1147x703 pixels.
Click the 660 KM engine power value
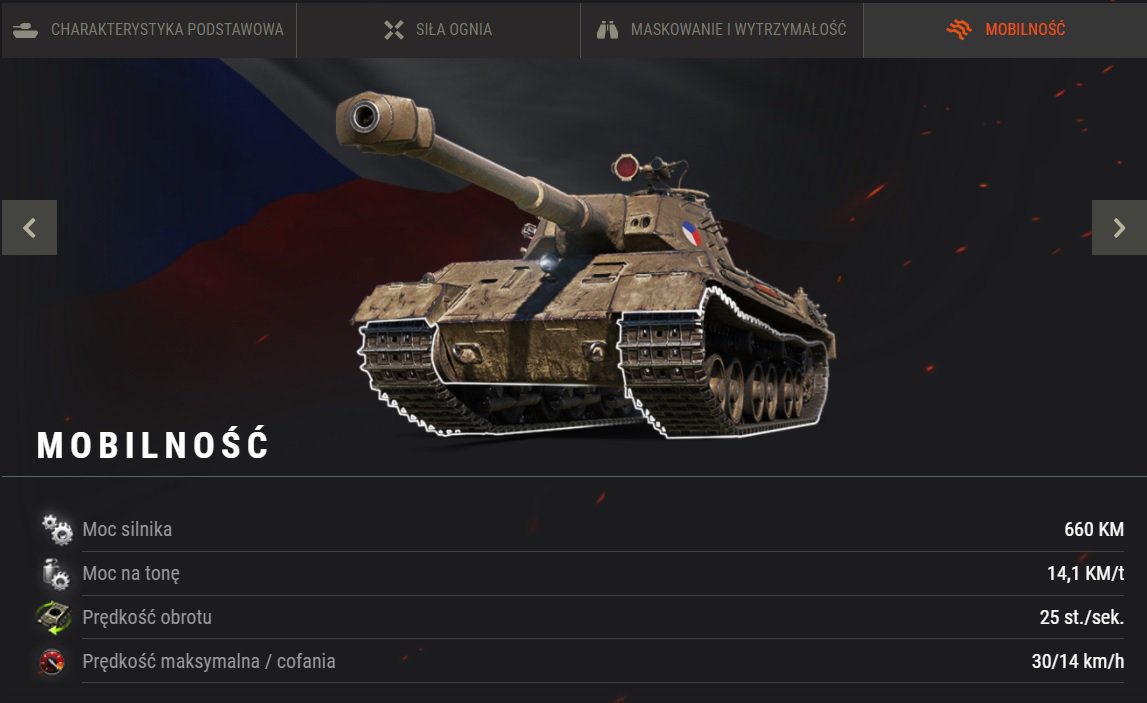[1094, 529]
